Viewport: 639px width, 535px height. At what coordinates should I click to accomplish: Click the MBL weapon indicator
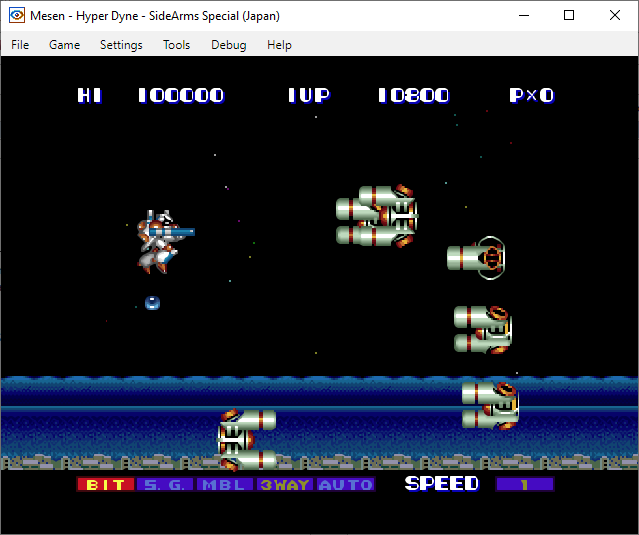coord(225,484)
